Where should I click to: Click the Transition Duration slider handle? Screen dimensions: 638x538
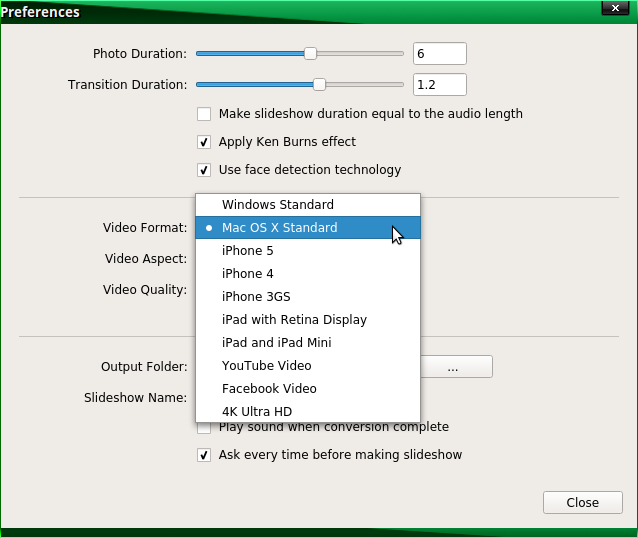click(x=319, y=85)
